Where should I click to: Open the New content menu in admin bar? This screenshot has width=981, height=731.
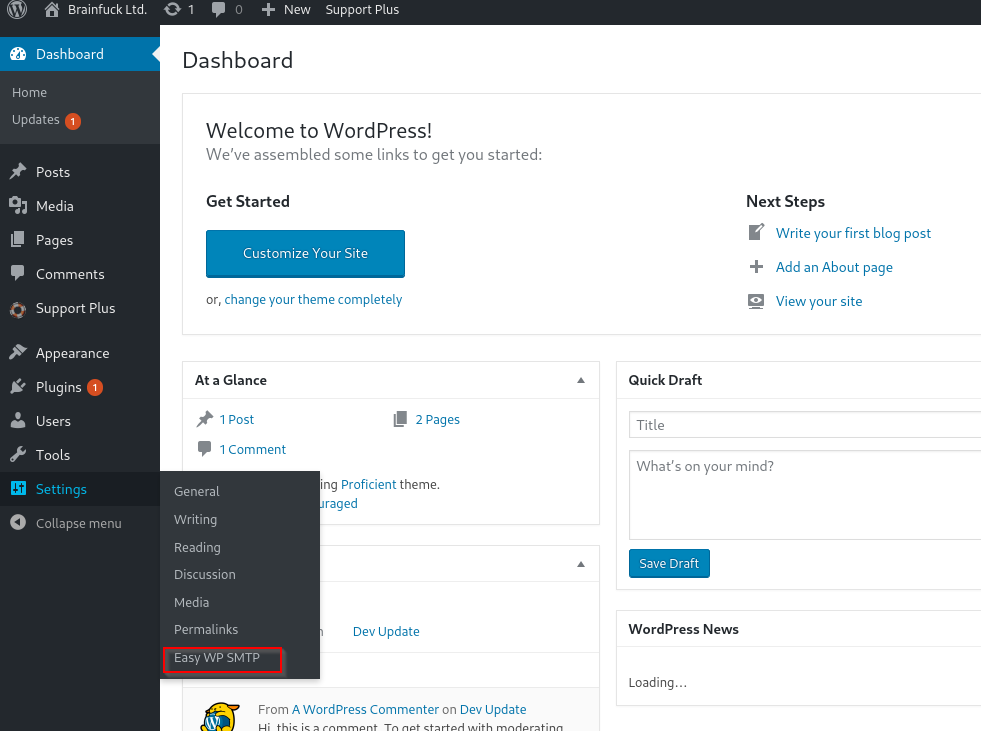pos(286,10)
